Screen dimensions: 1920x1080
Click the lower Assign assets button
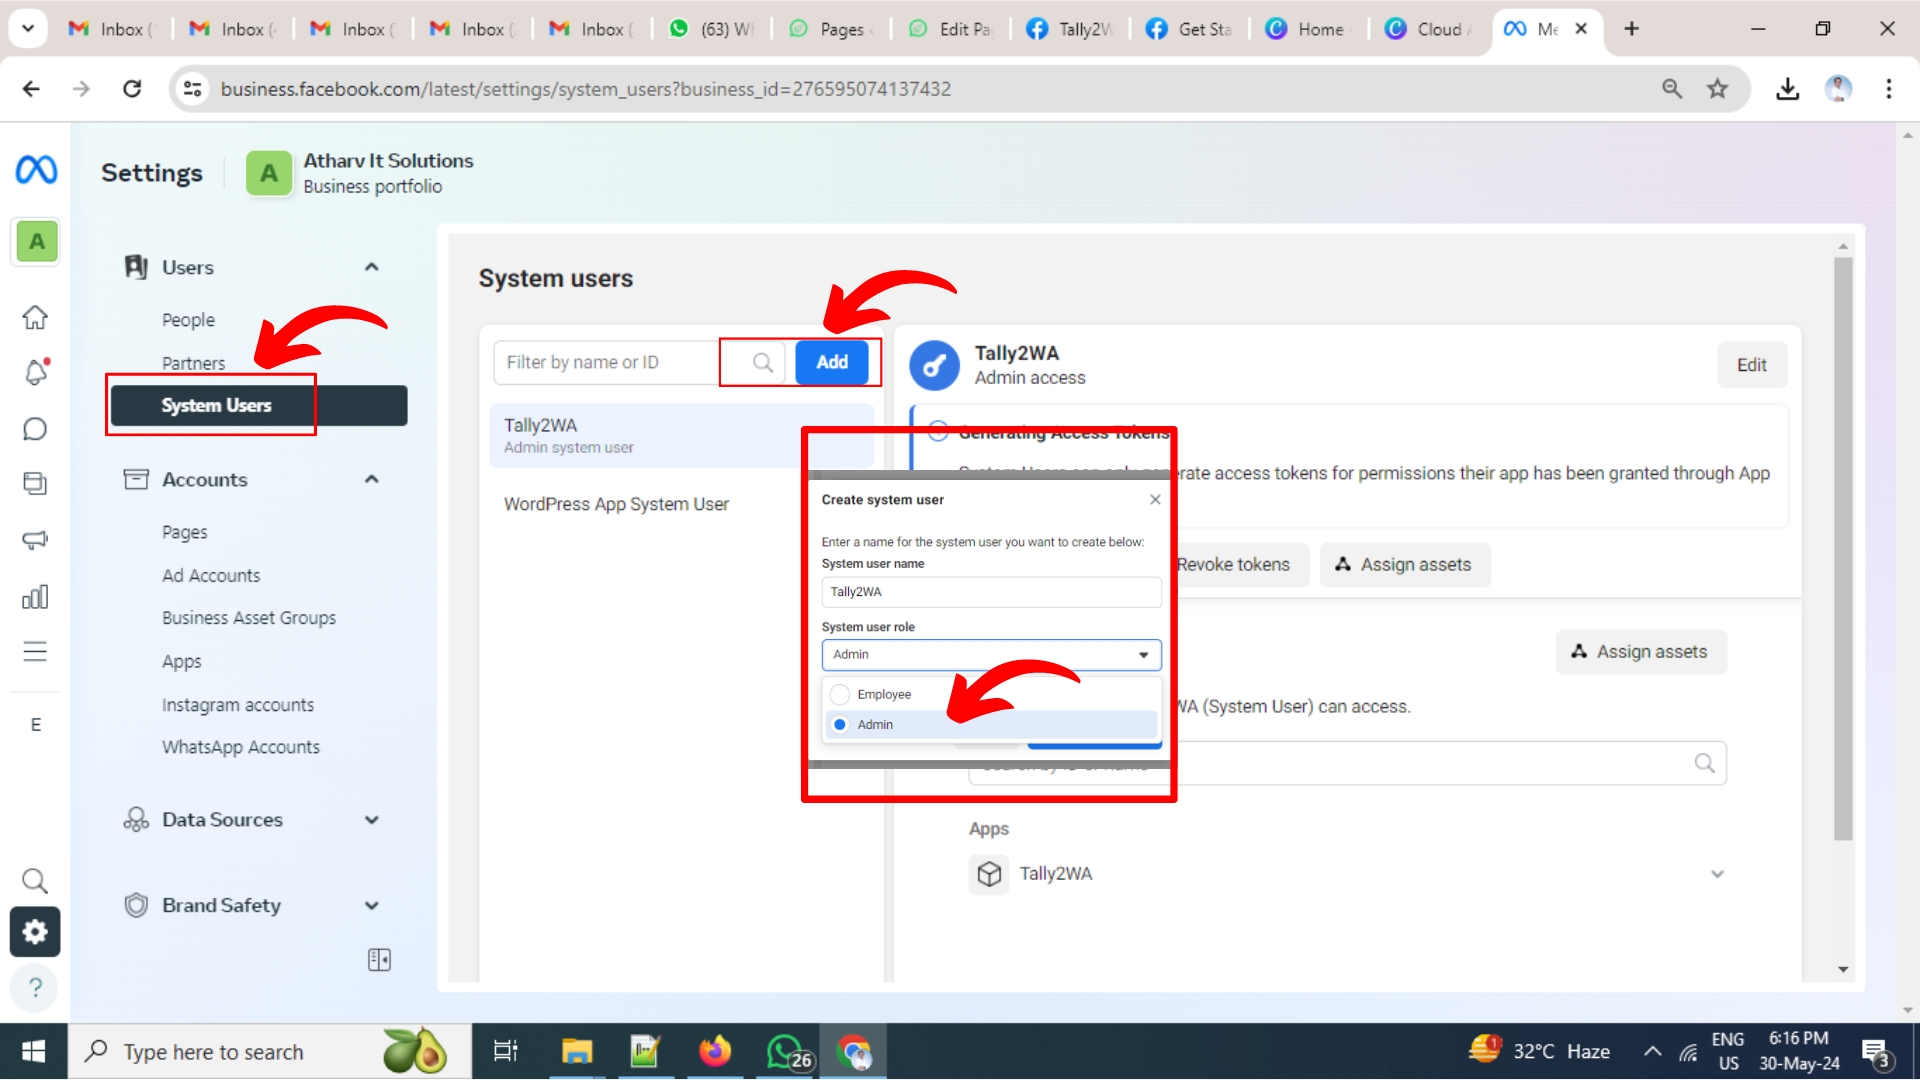click(x=1640, y=652)
